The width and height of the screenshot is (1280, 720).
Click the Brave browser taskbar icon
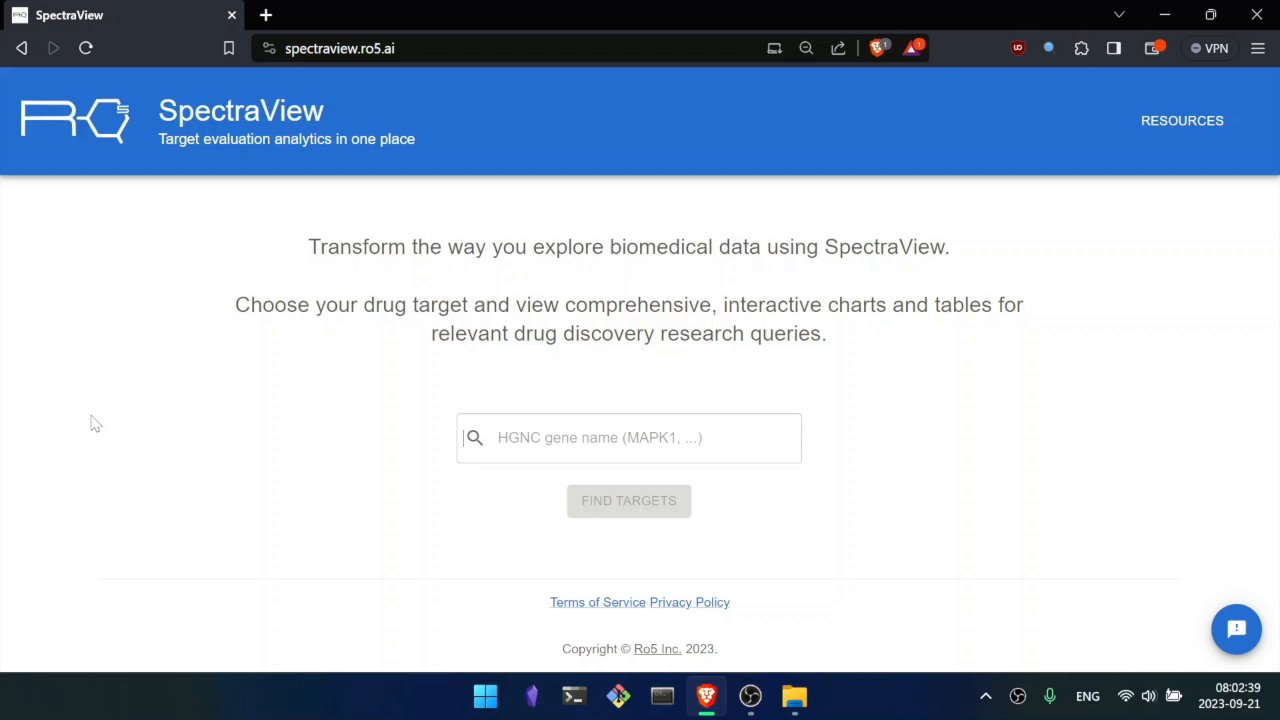click(x=706, y=696)
